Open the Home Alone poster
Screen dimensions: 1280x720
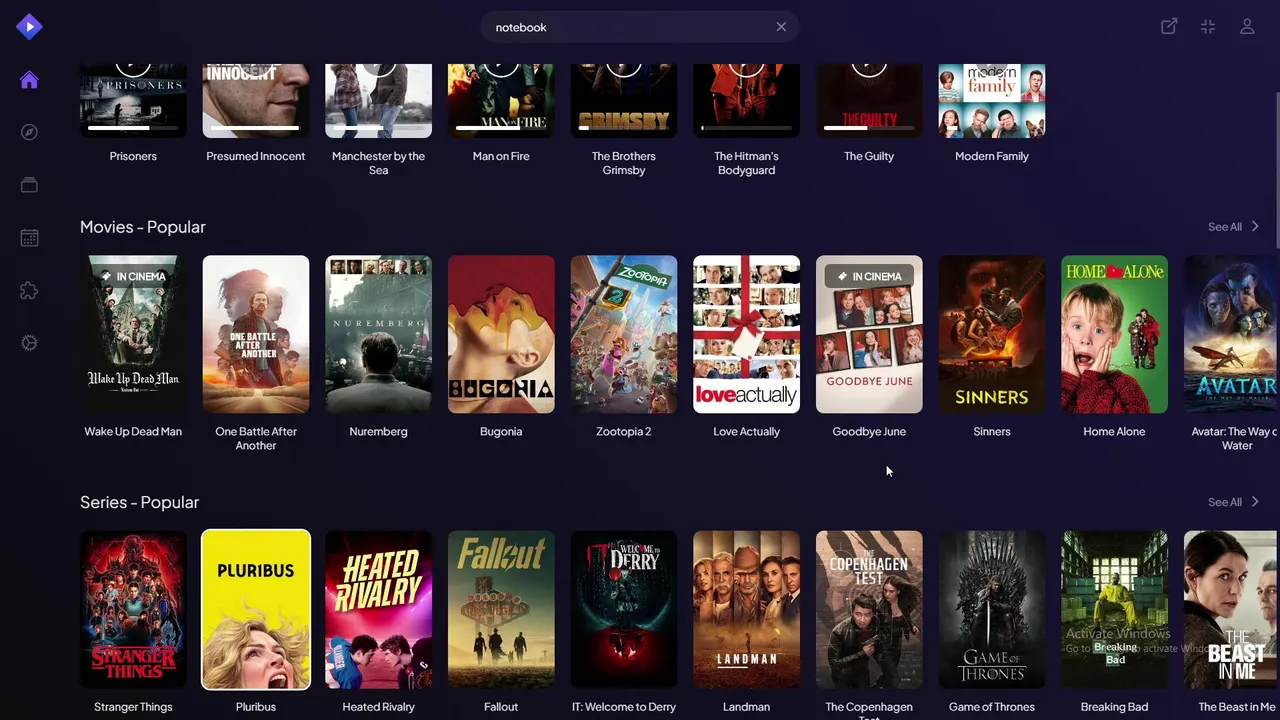(1114, 334)
